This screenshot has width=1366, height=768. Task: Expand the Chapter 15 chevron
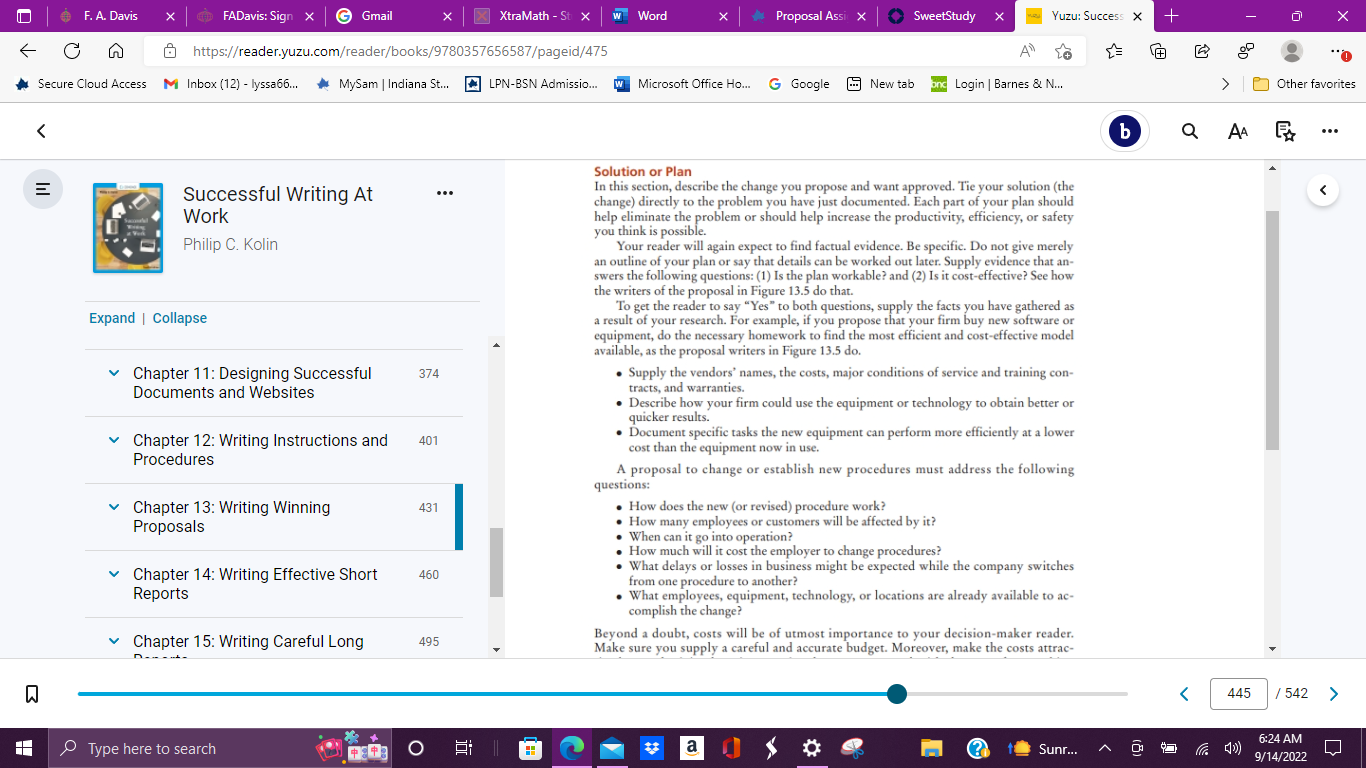[113, 641]
